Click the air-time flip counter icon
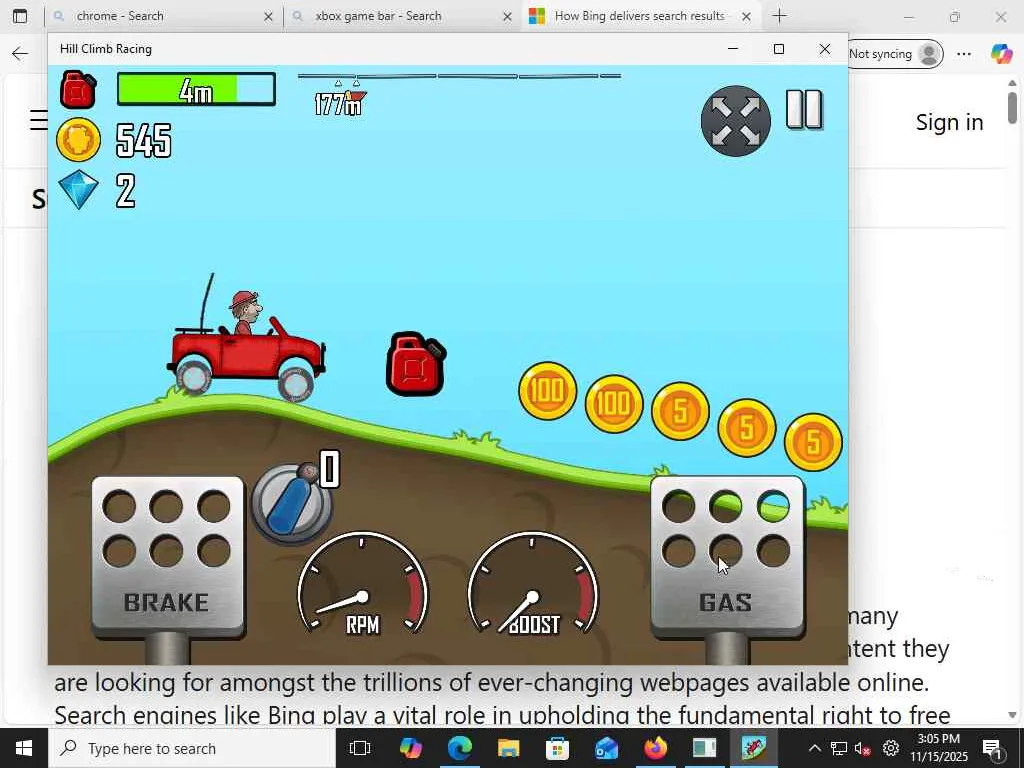 coord(291,504)
